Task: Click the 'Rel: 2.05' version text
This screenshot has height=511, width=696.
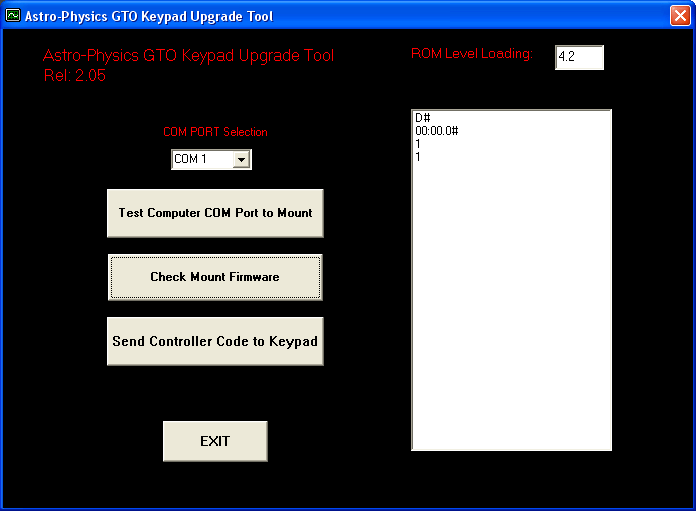Action: tap(75, 75)
